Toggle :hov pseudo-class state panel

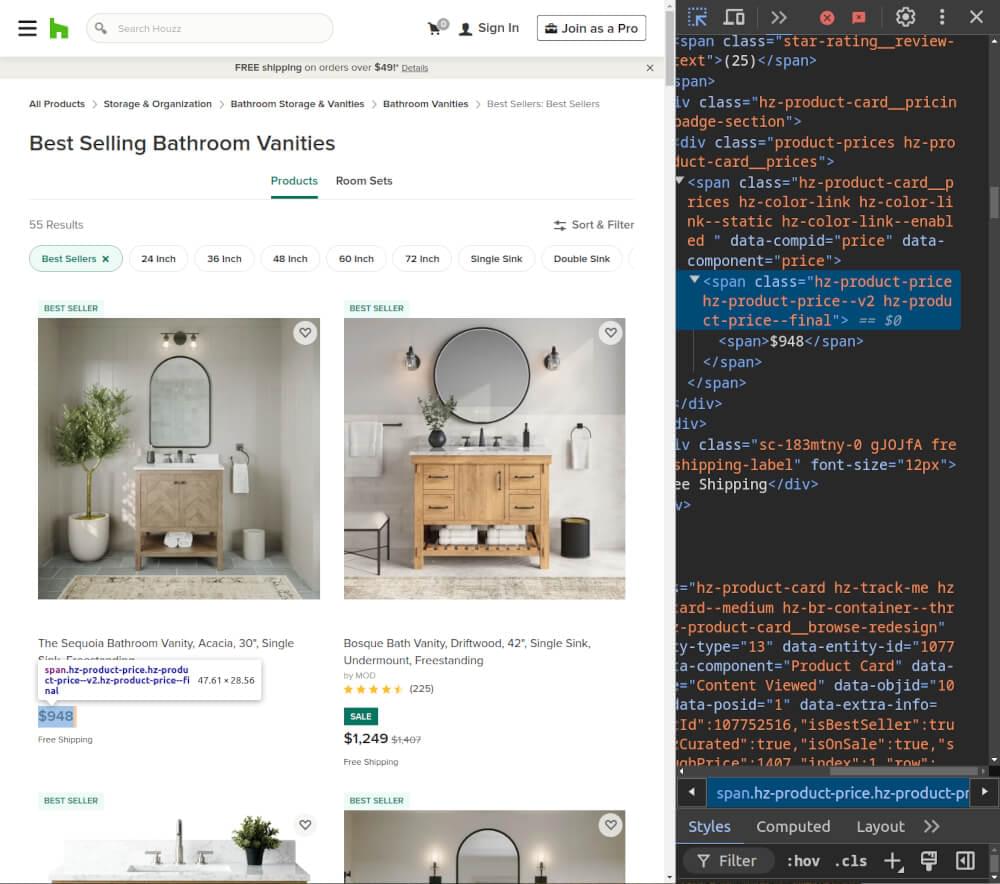click(x=803, y=860)
